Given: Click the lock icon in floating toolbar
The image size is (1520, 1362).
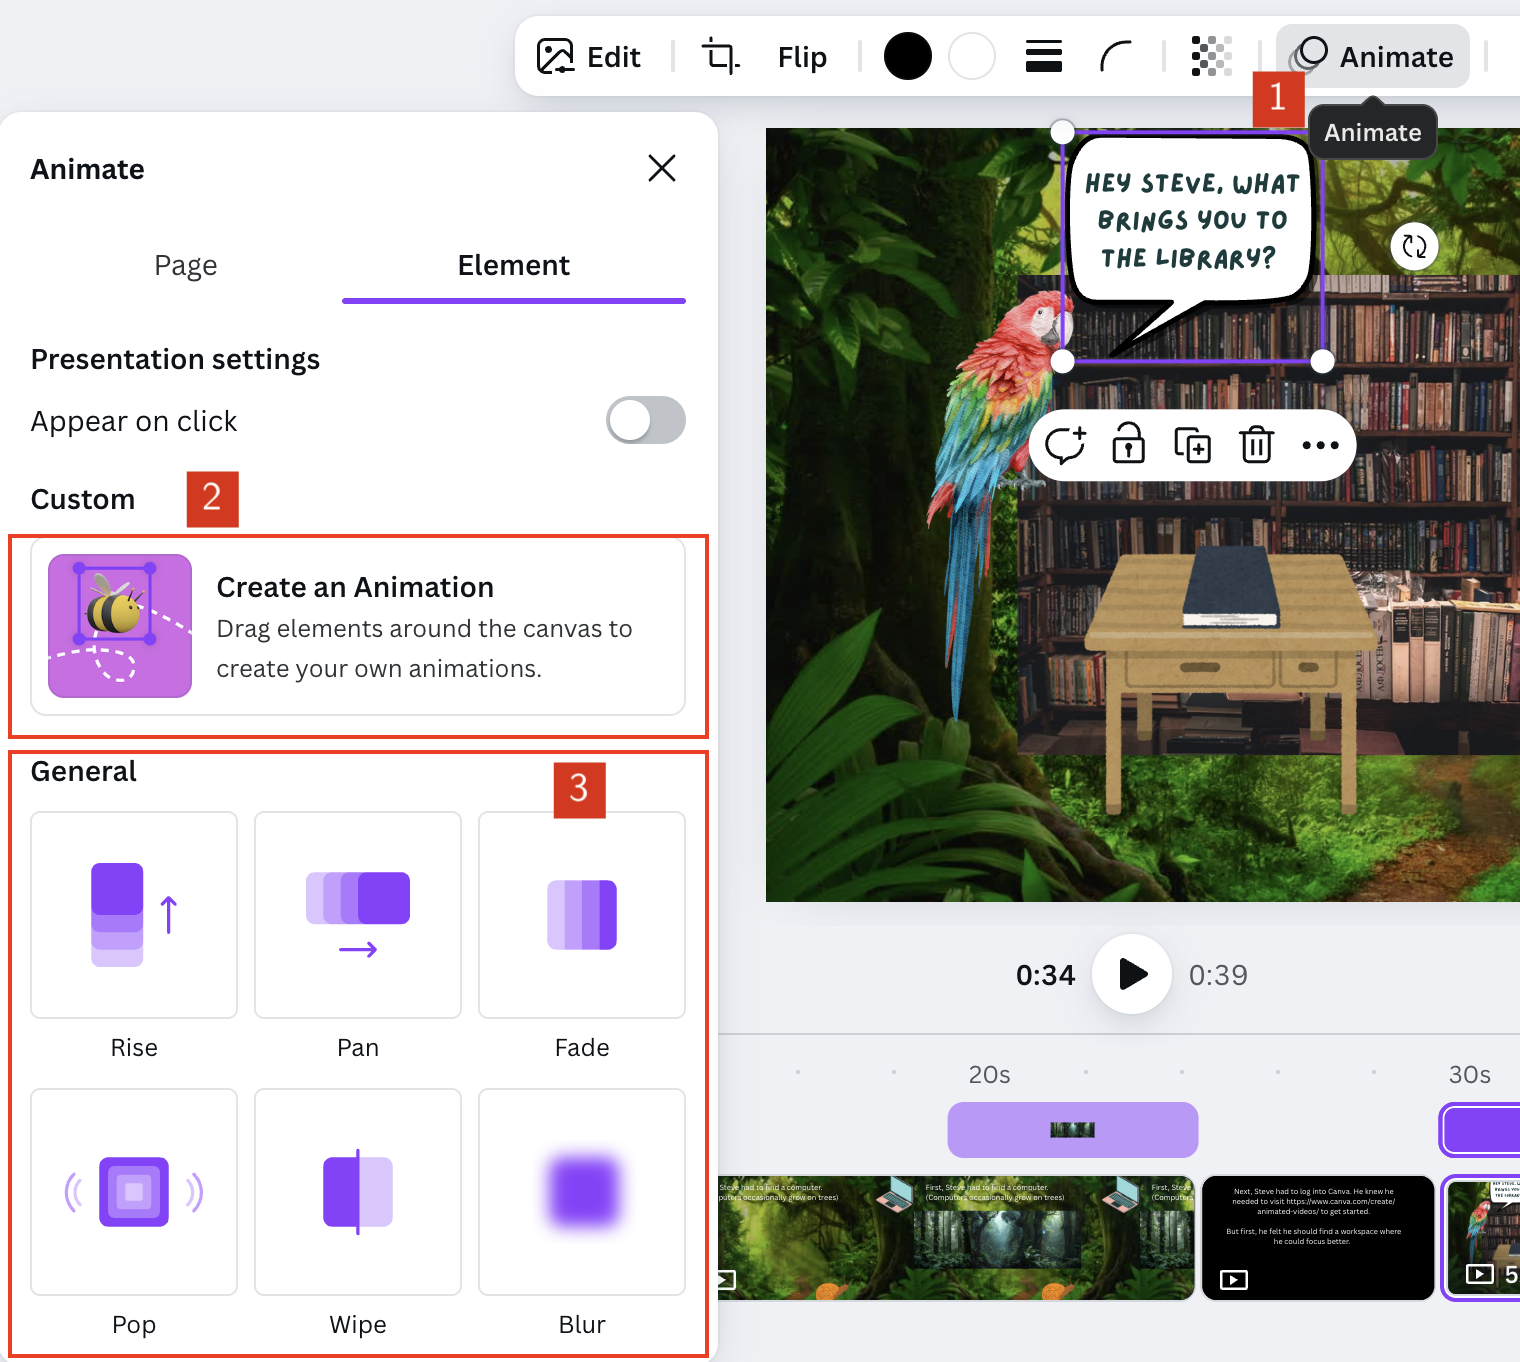Looking at the screenshot, I should 1128,445.
